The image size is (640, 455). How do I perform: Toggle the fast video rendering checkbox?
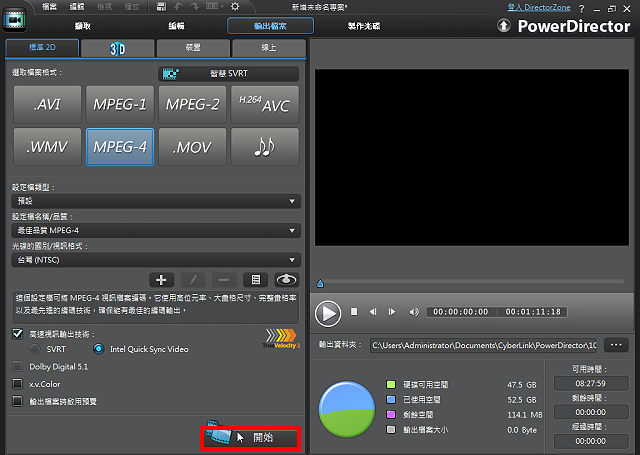click(17, 334)
